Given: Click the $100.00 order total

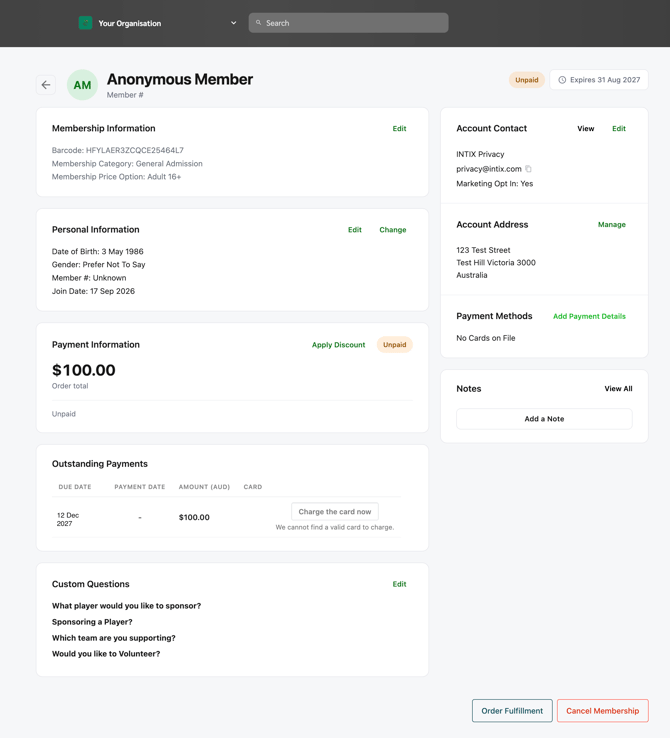Looking at the screenshot, I should (x=83, y=370).
